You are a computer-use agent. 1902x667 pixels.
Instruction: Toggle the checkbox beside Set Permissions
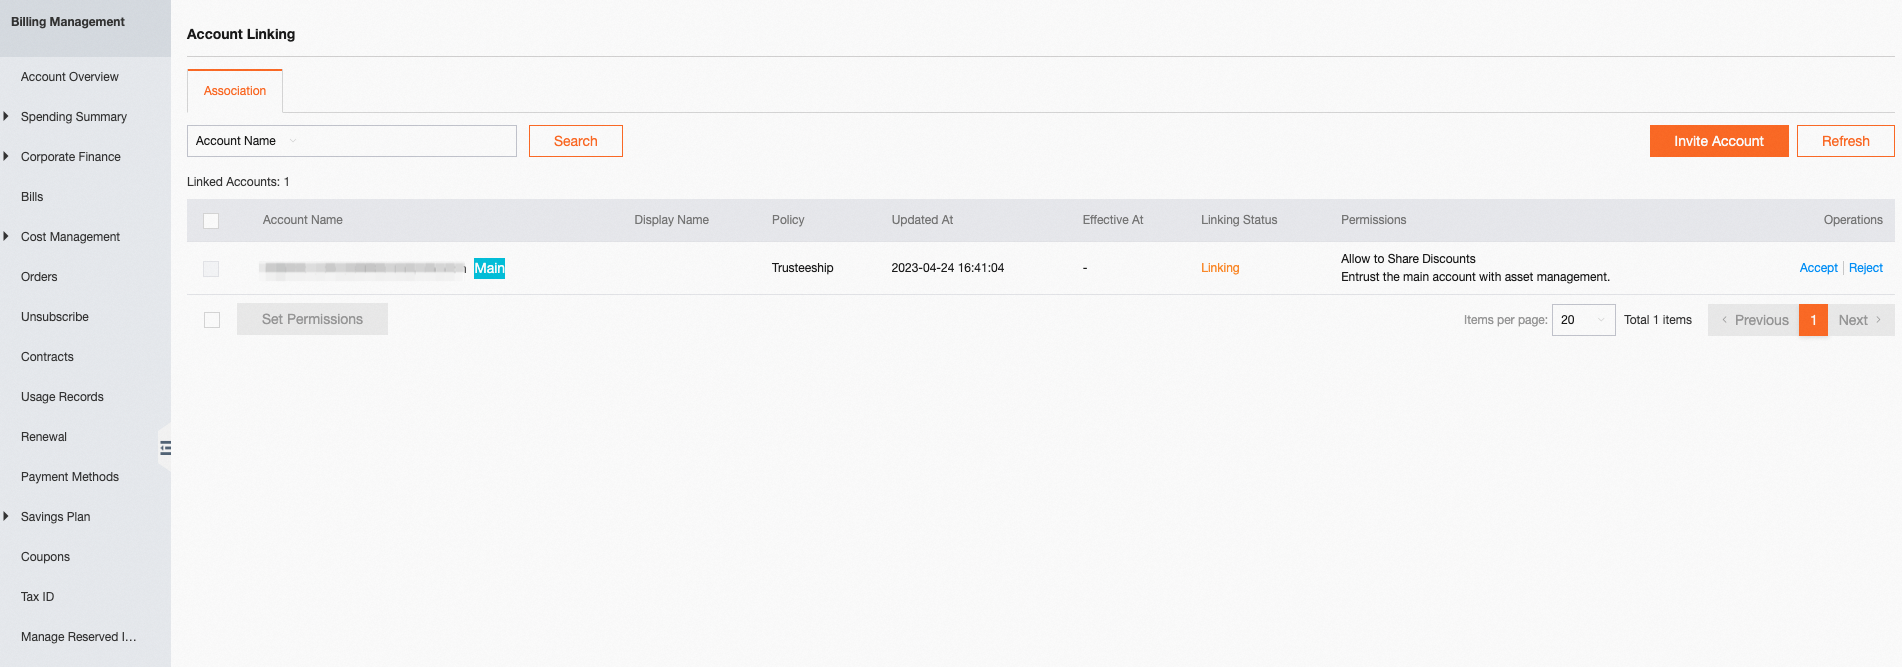tap(212, 320)
